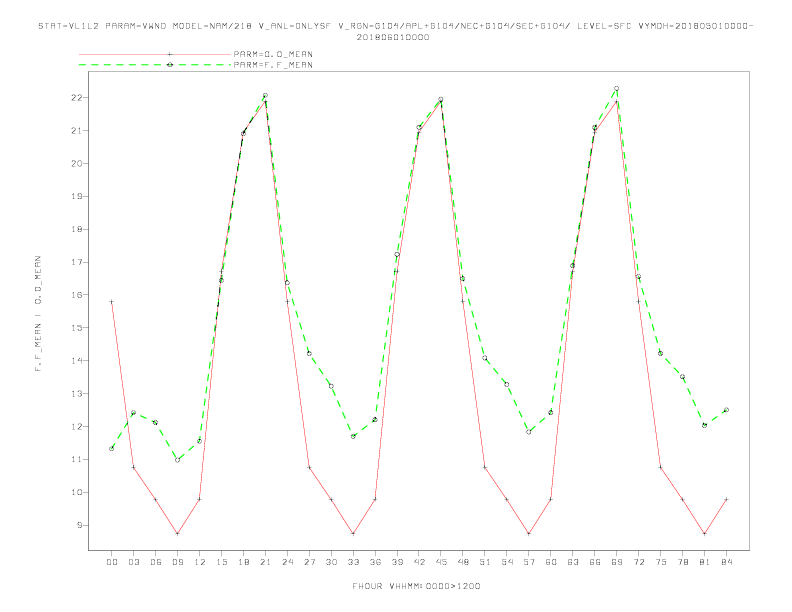Click the green circle data point at hour 33

pos(353,436)
